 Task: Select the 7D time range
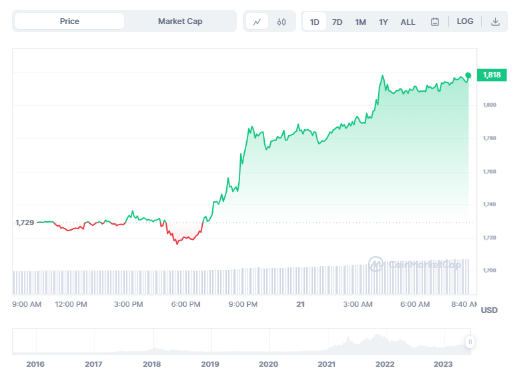[x=337, y=22]
